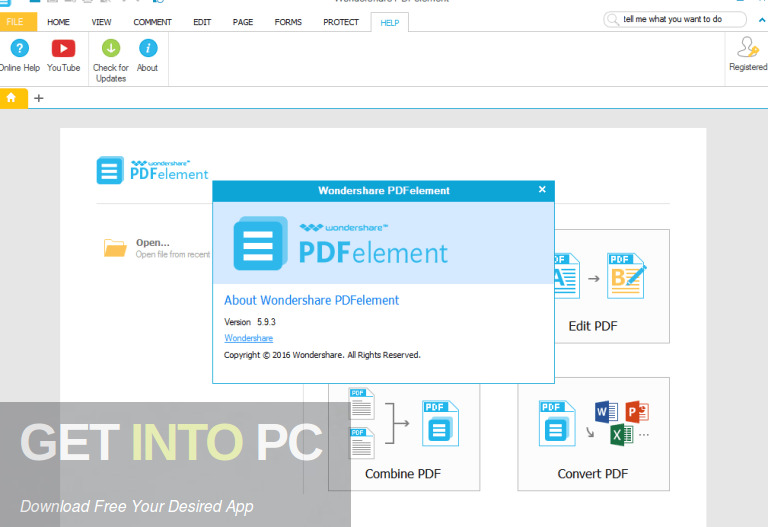Go to the Home tab icon
Image resolution: width=768 pixels, height=527 pixels.
click(x=11, y=98)
